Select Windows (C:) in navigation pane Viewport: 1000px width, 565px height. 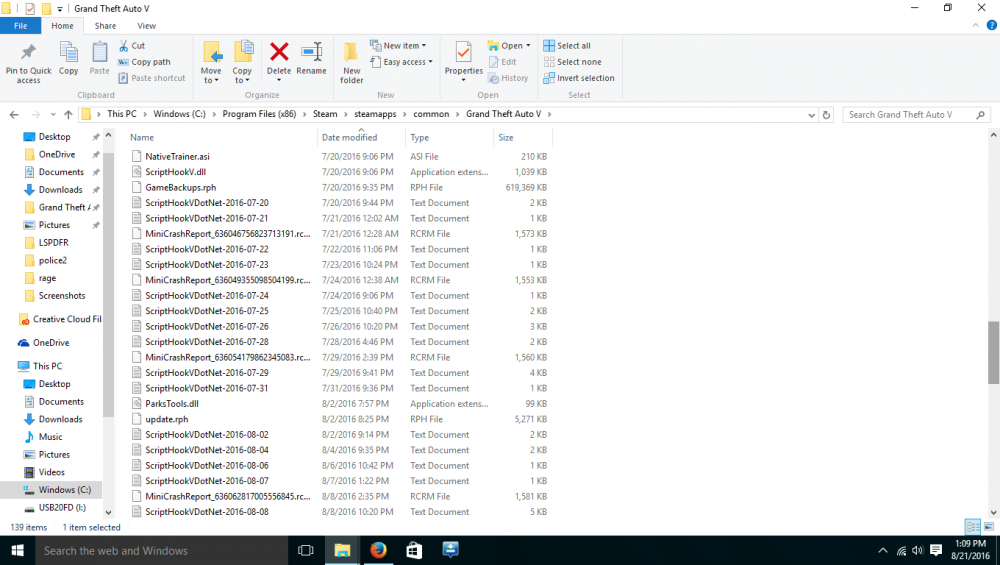[x=64, y=490]
